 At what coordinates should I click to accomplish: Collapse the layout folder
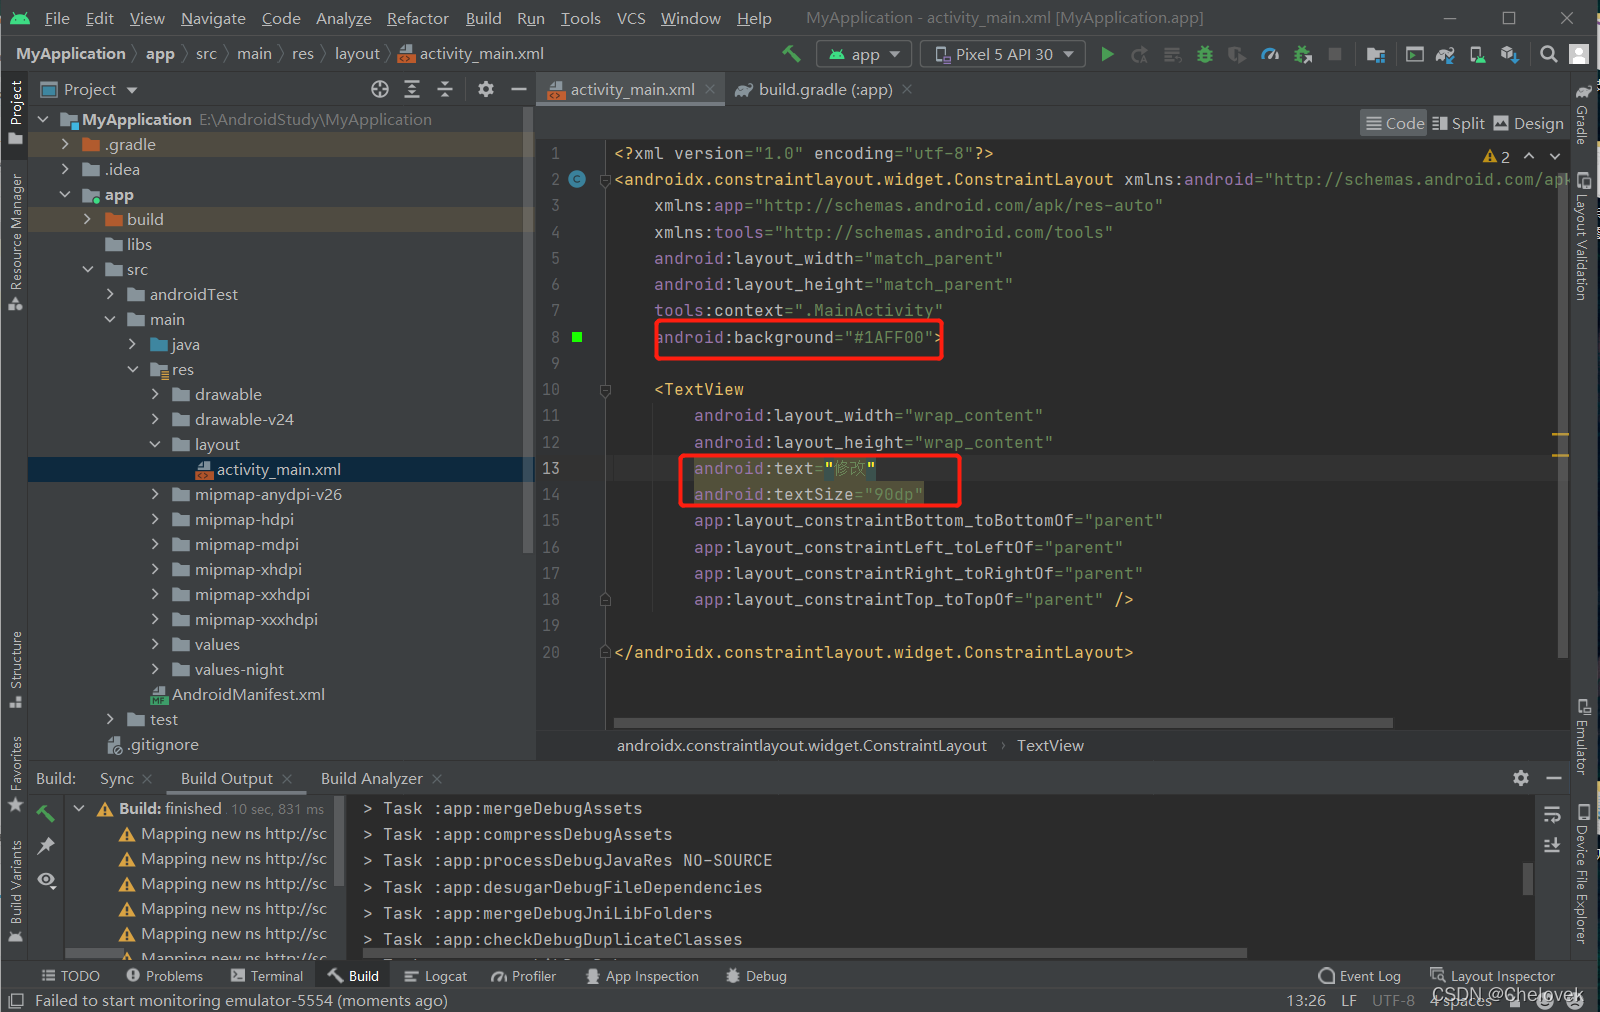(155, 444)
